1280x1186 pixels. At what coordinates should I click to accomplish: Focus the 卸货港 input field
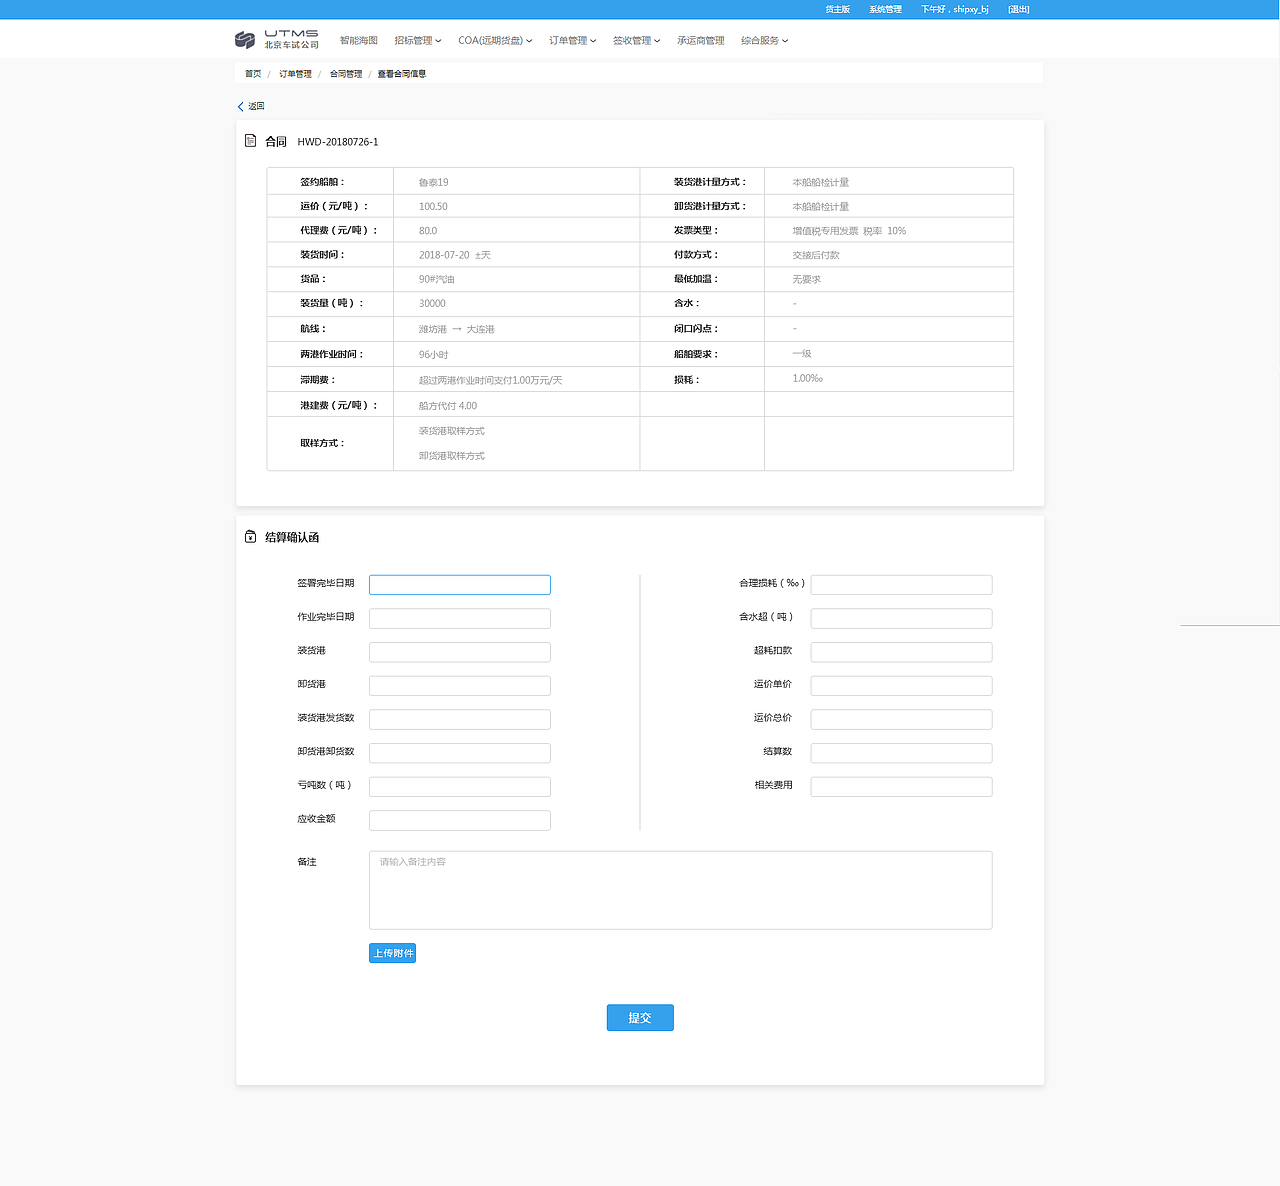coord(460,686)
